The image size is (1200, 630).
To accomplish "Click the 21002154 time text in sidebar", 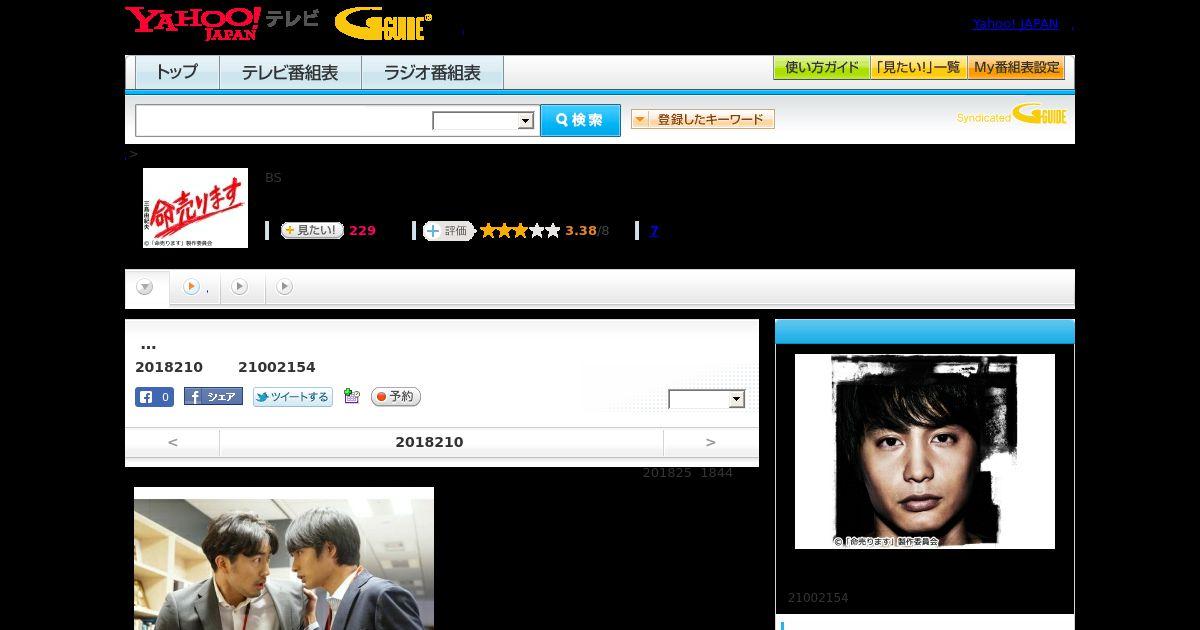I will pyautogui.click(x=818, y=598).
